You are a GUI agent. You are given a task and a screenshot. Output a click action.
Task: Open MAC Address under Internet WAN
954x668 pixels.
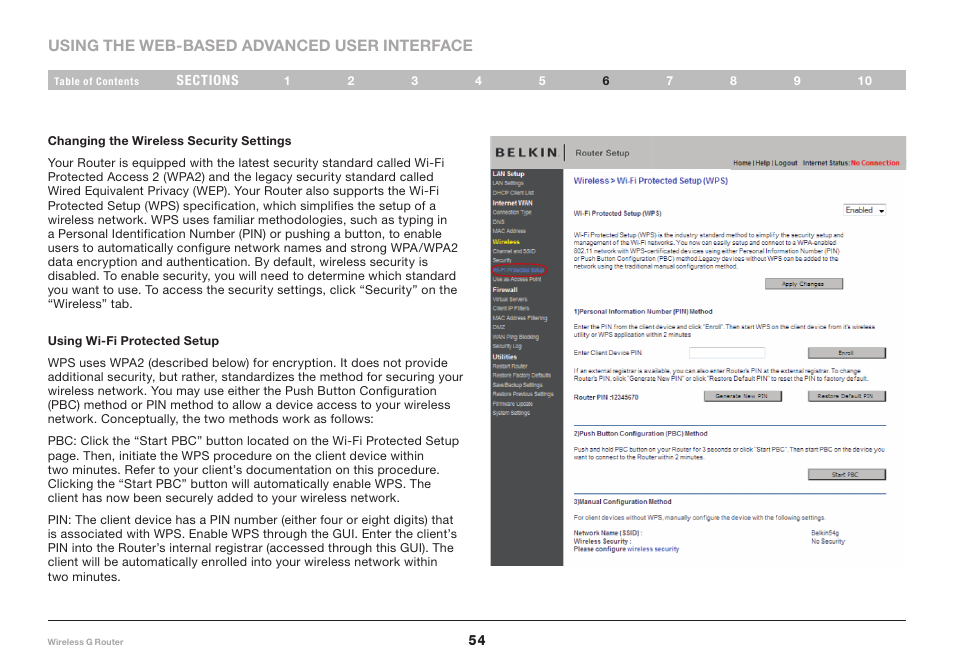point(509,231)
